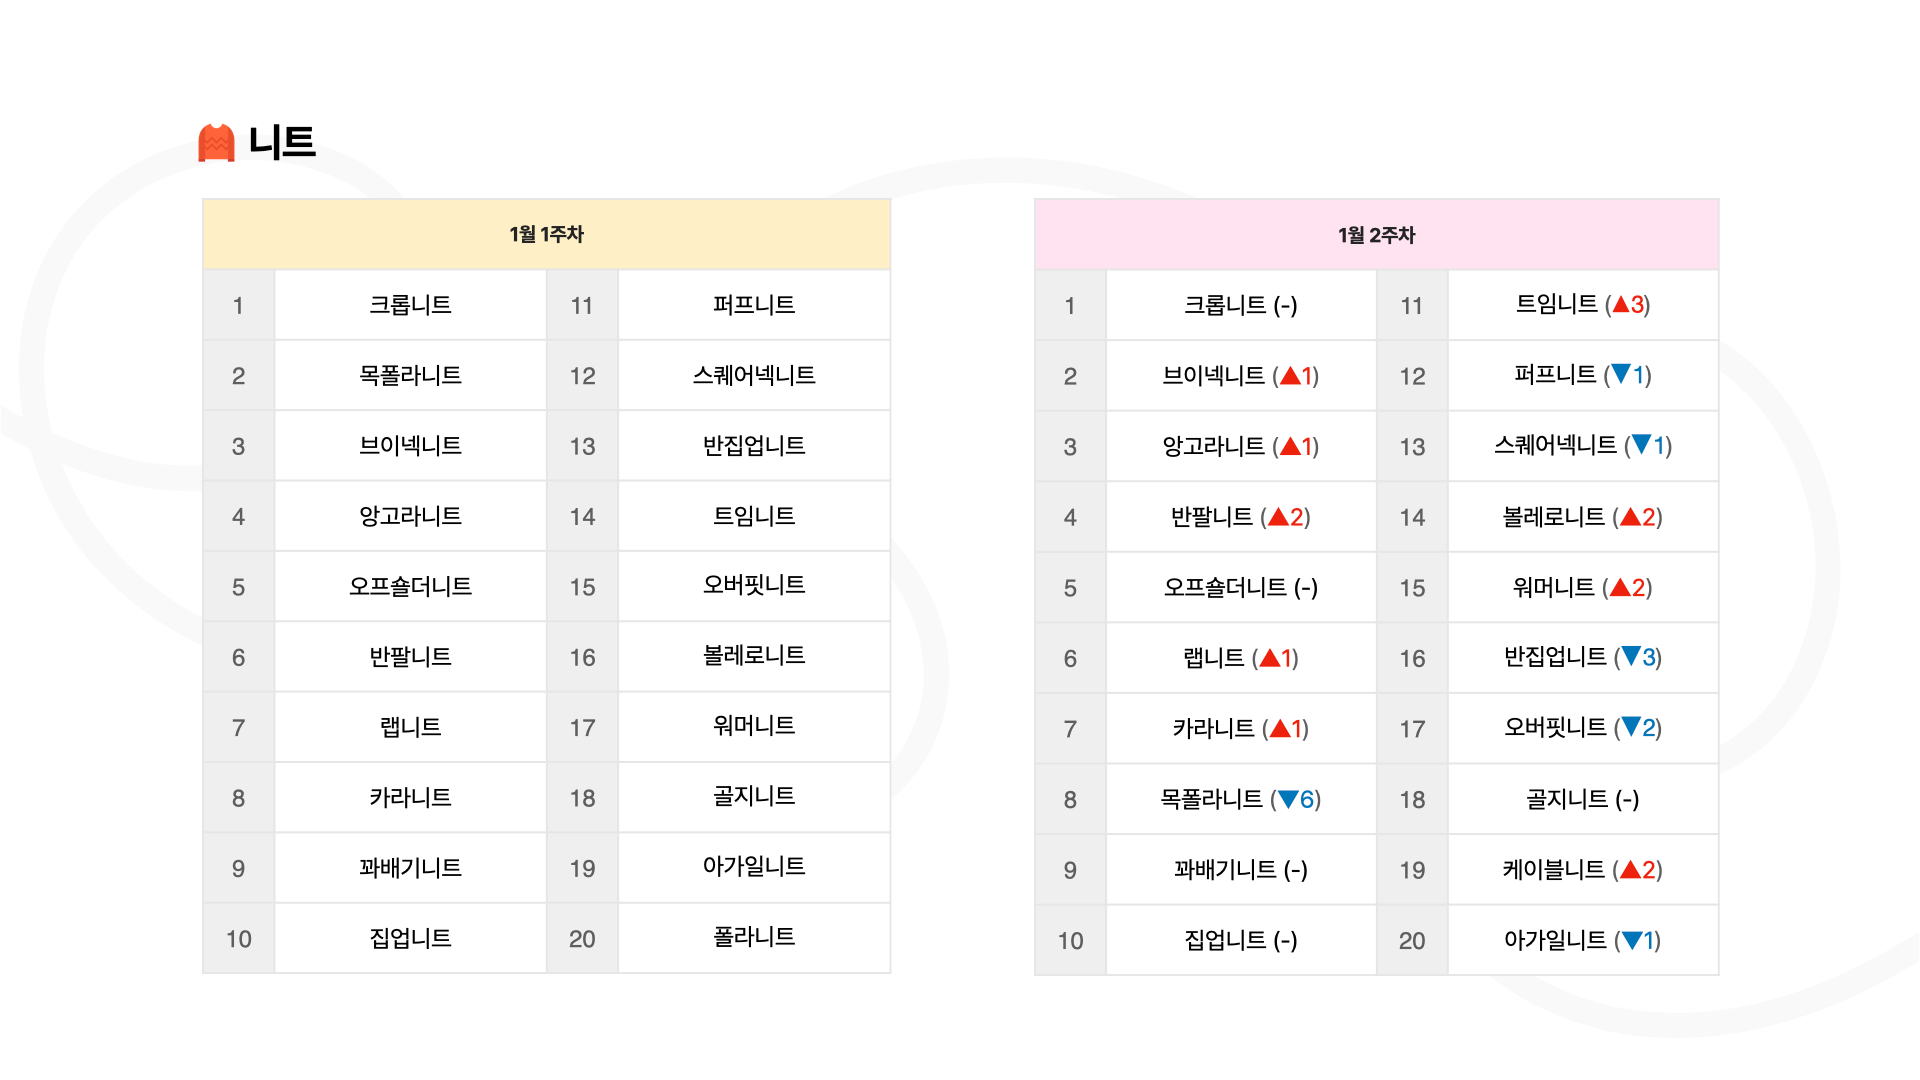
Task: Click 브이넥니트 in the 1주차 table
Action: [410, 446]
